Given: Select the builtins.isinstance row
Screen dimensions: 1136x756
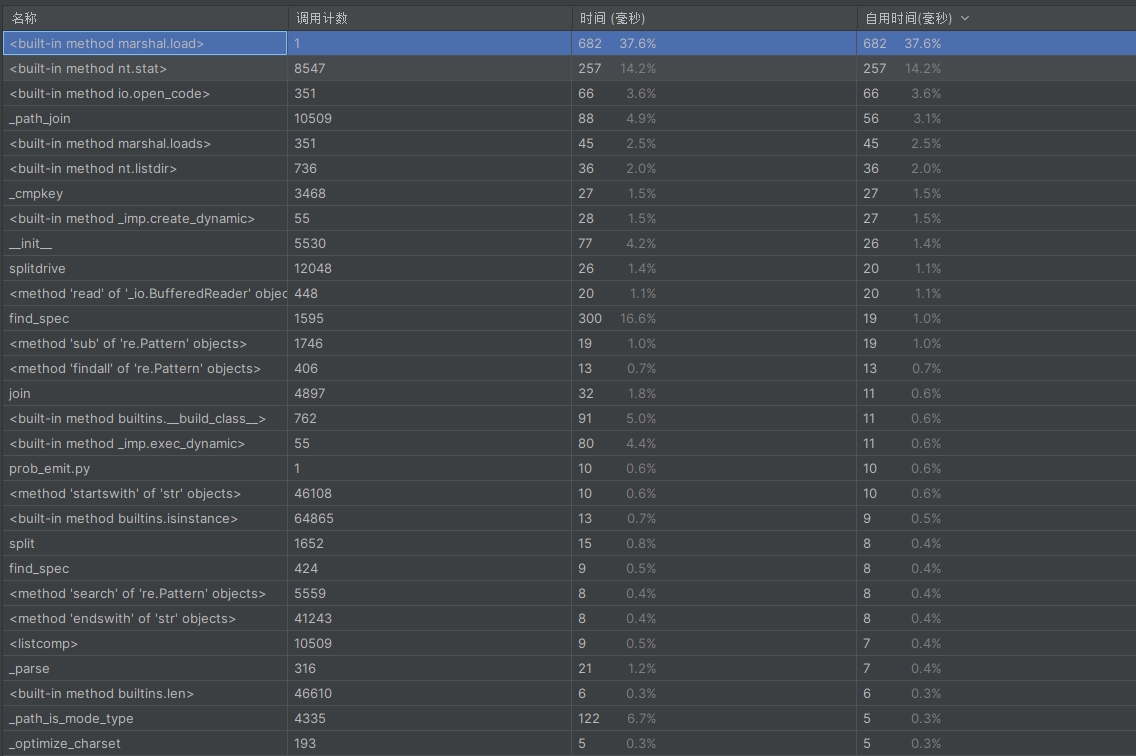Looking at the screenshot, I should (568, 518).
